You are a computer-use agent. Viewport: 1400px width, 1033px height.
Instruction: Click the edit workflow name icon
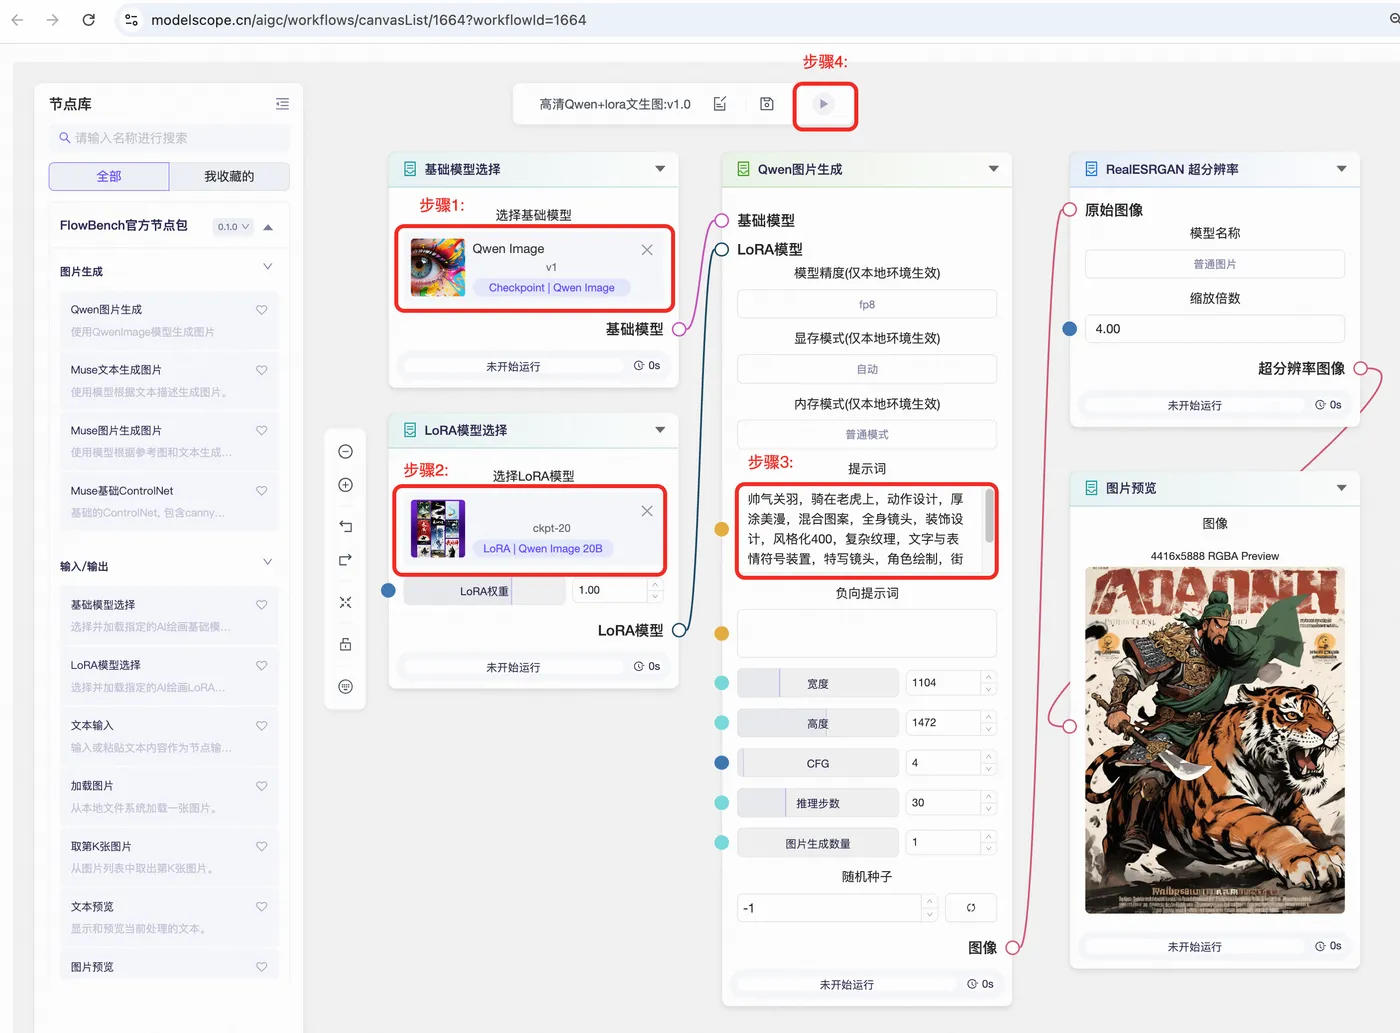(x=720, y=104)
